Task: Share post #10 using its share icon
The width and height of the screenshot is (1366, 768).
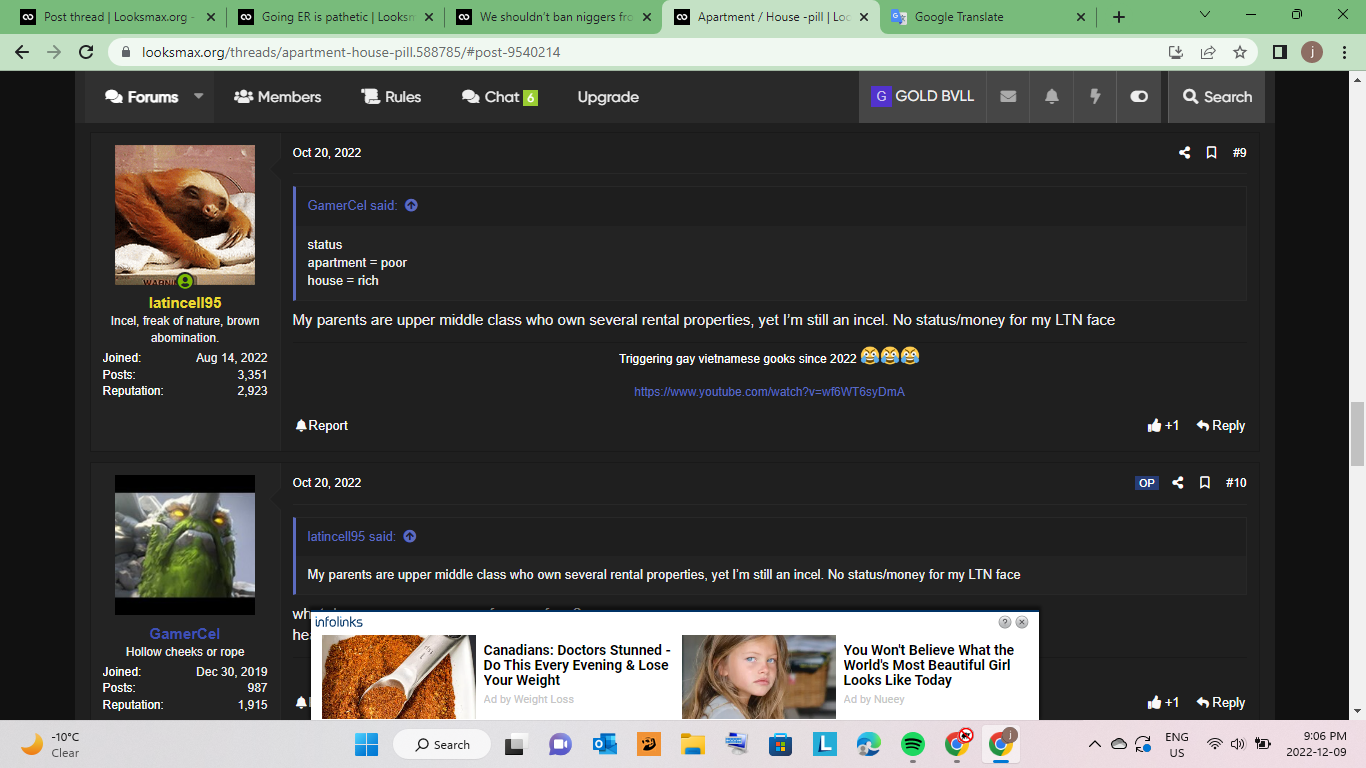Action: pyautogui.click(x=1178, y=483)
